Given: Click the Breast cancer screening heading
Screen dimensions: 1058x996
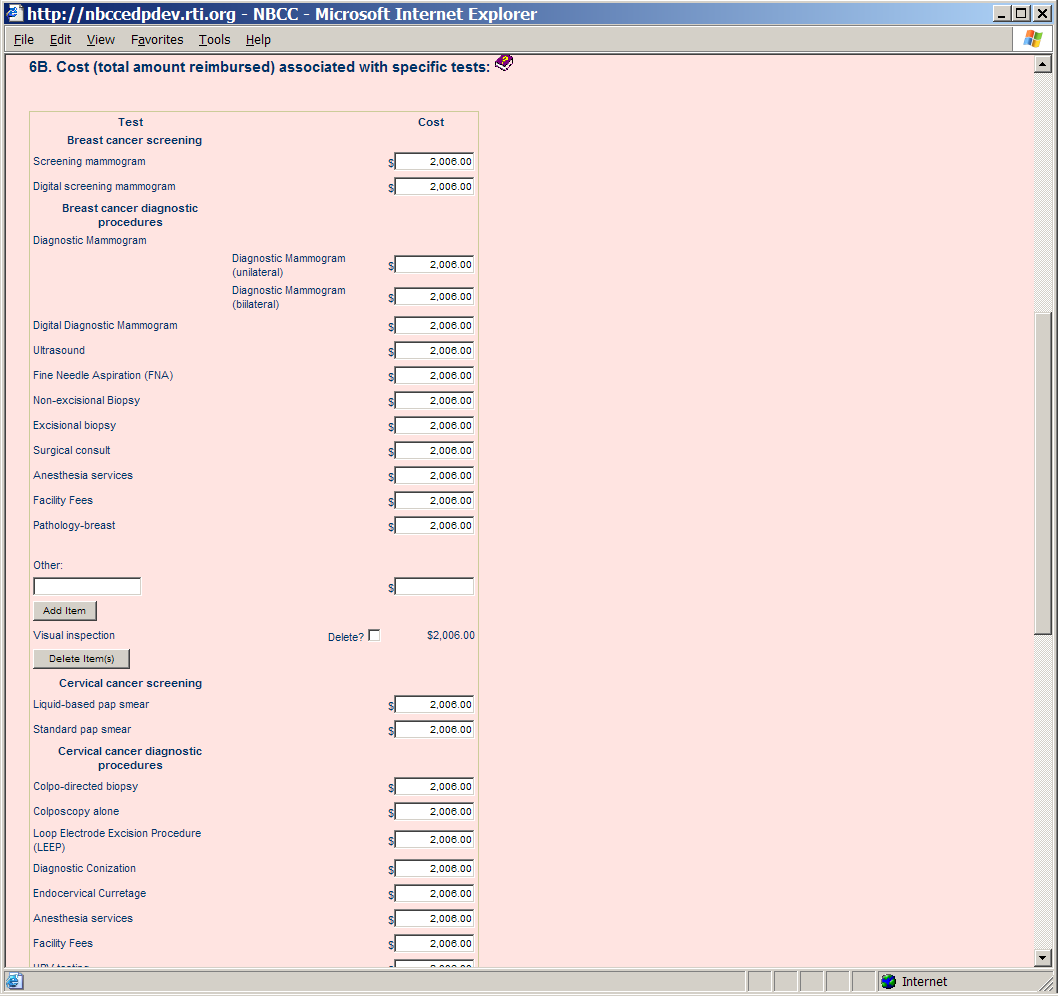Looking at the screenshot, I should click(x=134, y=140).
